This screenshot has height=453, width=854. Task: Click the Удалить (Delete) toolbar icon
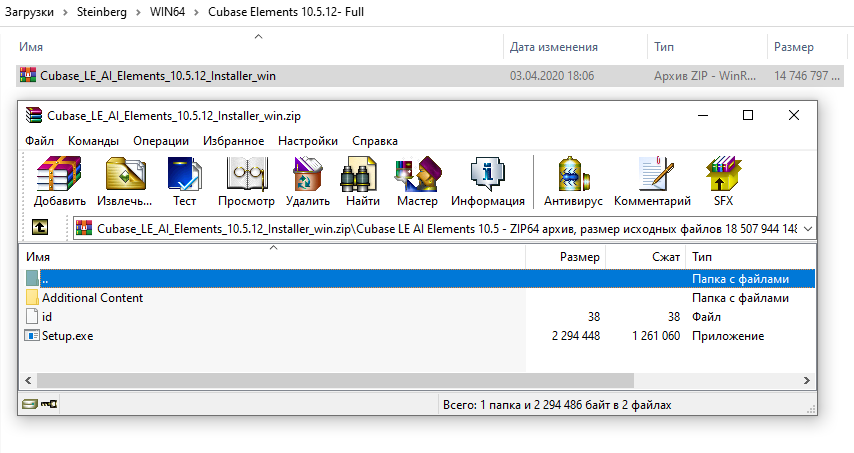coord(308,174)
